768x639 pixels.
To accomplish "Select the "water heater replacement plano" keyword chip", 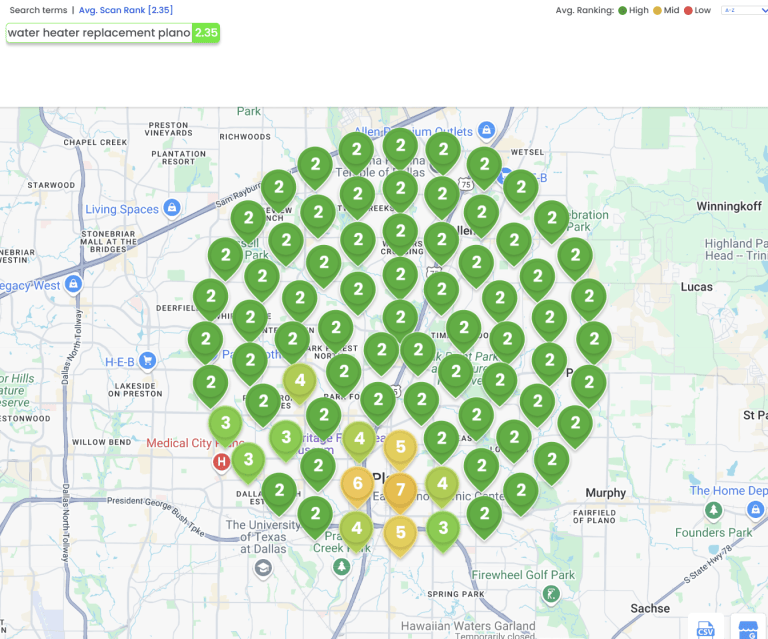I will pyautogui.click(x=99, y=33).
